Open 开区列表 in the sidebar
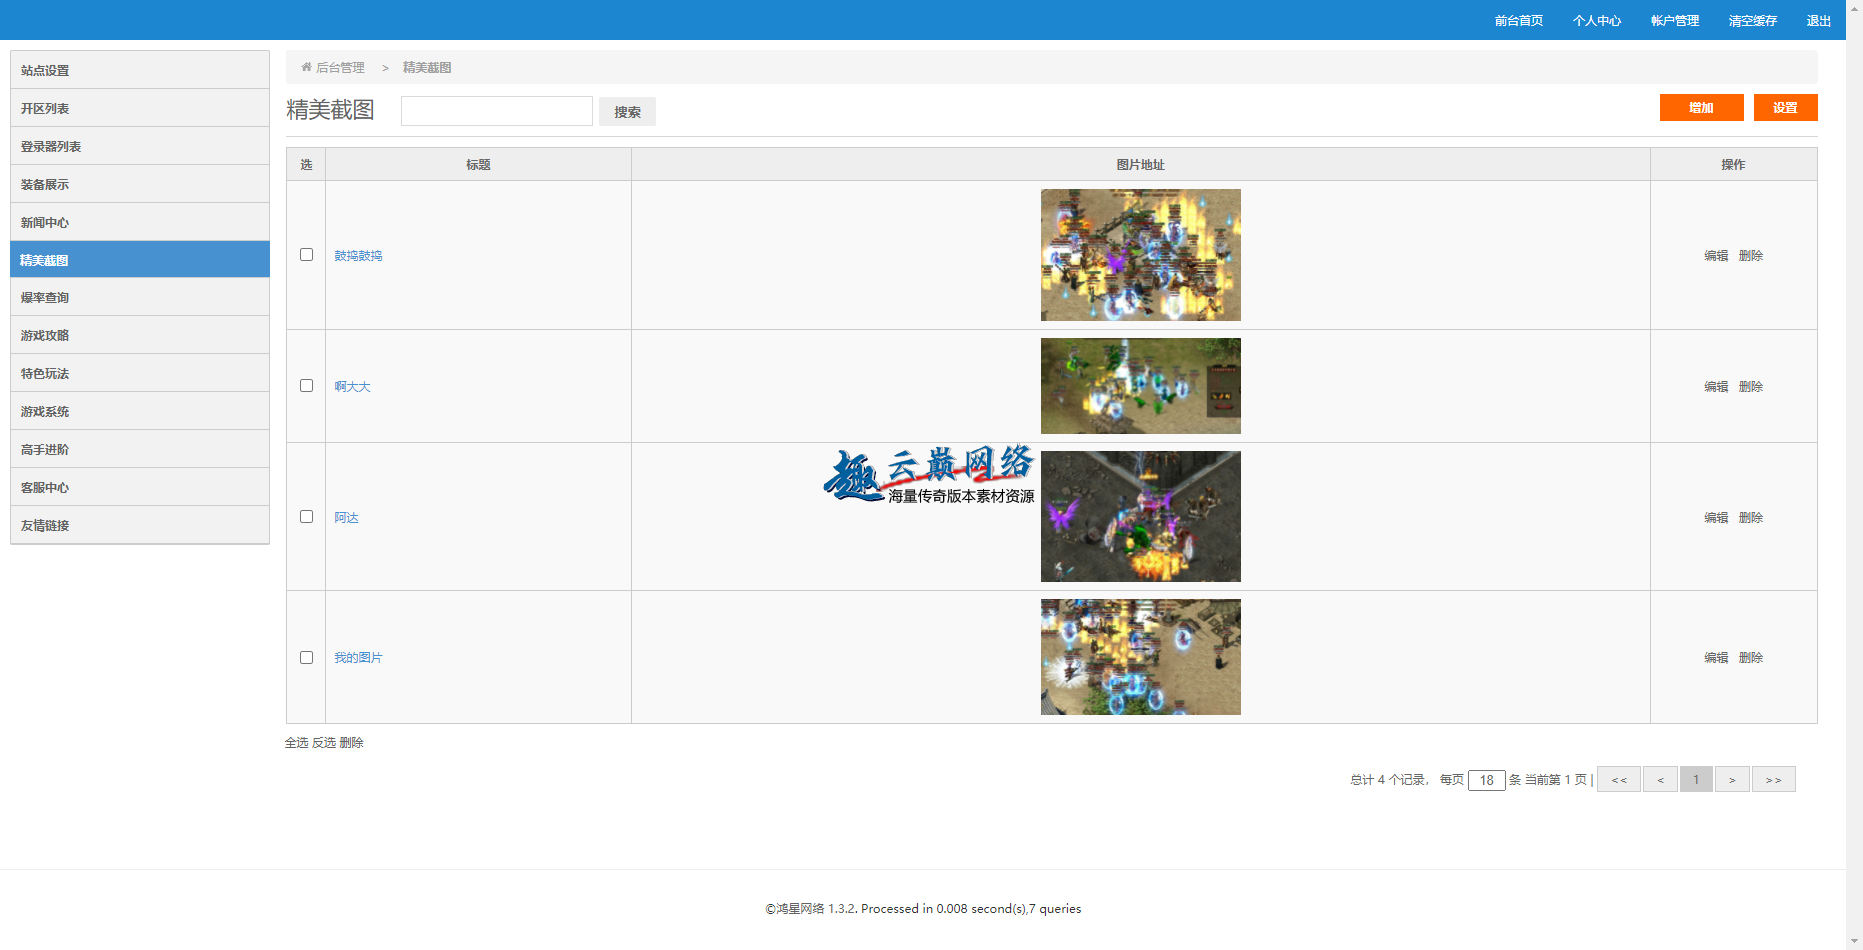 [x=140, y=108]
